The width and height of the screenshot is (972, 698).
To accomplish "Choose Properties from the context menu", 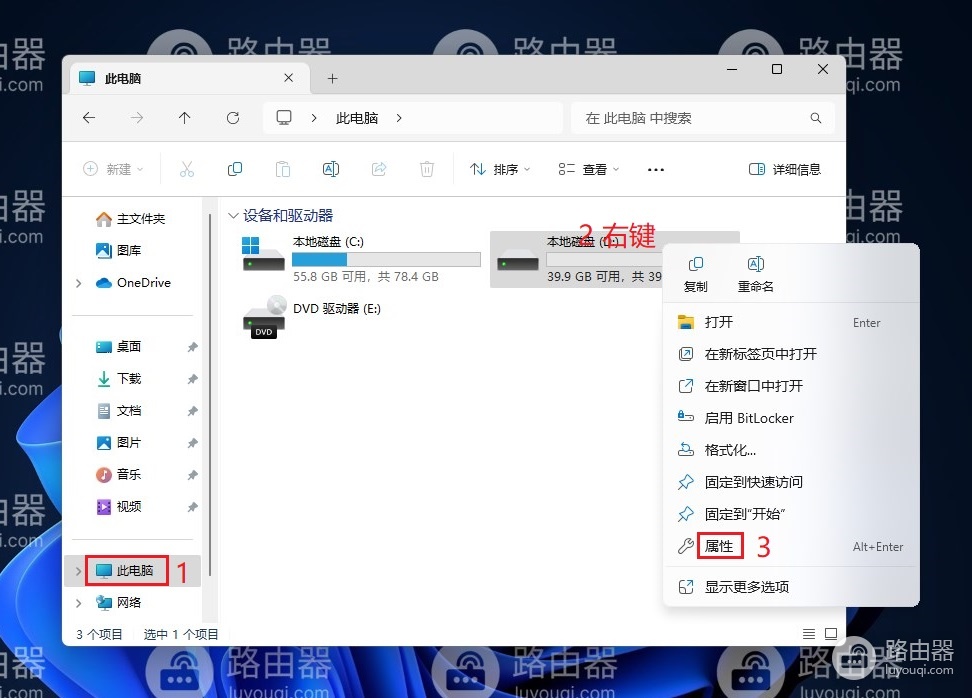I will (x=791, y=546).
